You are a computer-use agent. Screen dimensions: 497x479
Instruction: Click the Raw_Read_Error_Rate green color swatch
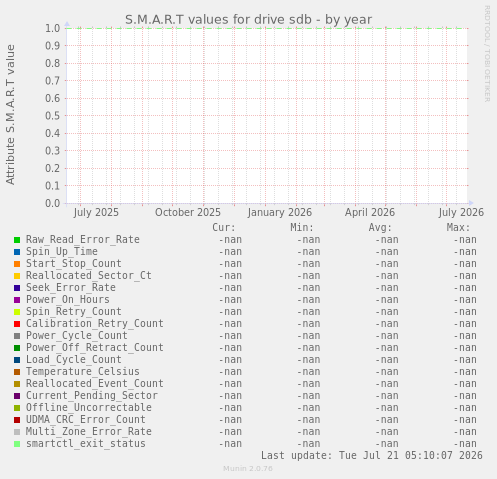[x=17, y=240]
